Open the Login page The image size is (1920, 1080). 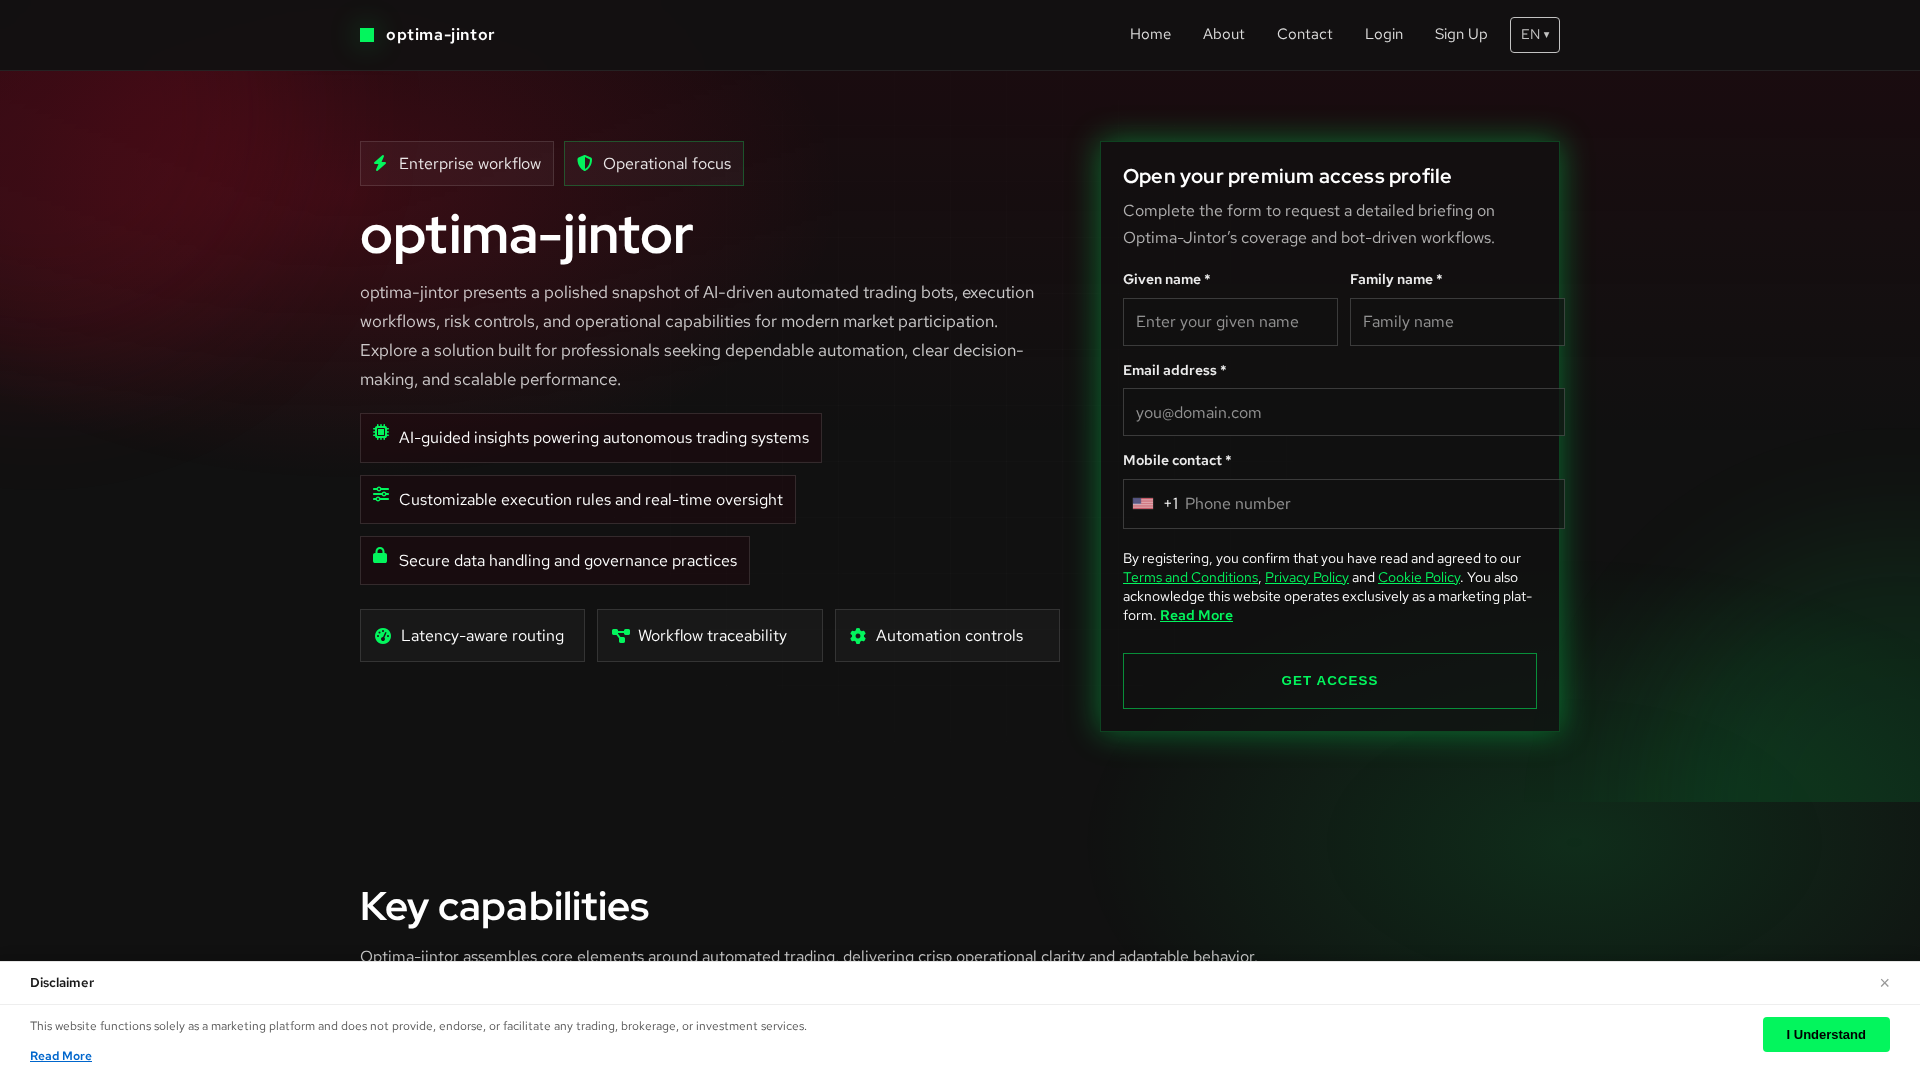click(x=1384, y=34)
